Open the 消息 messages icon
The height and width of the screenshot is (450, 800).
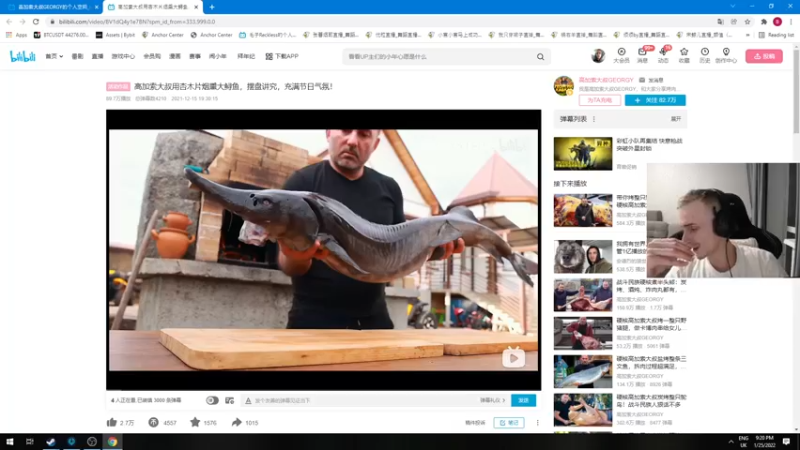click(642, 55)
